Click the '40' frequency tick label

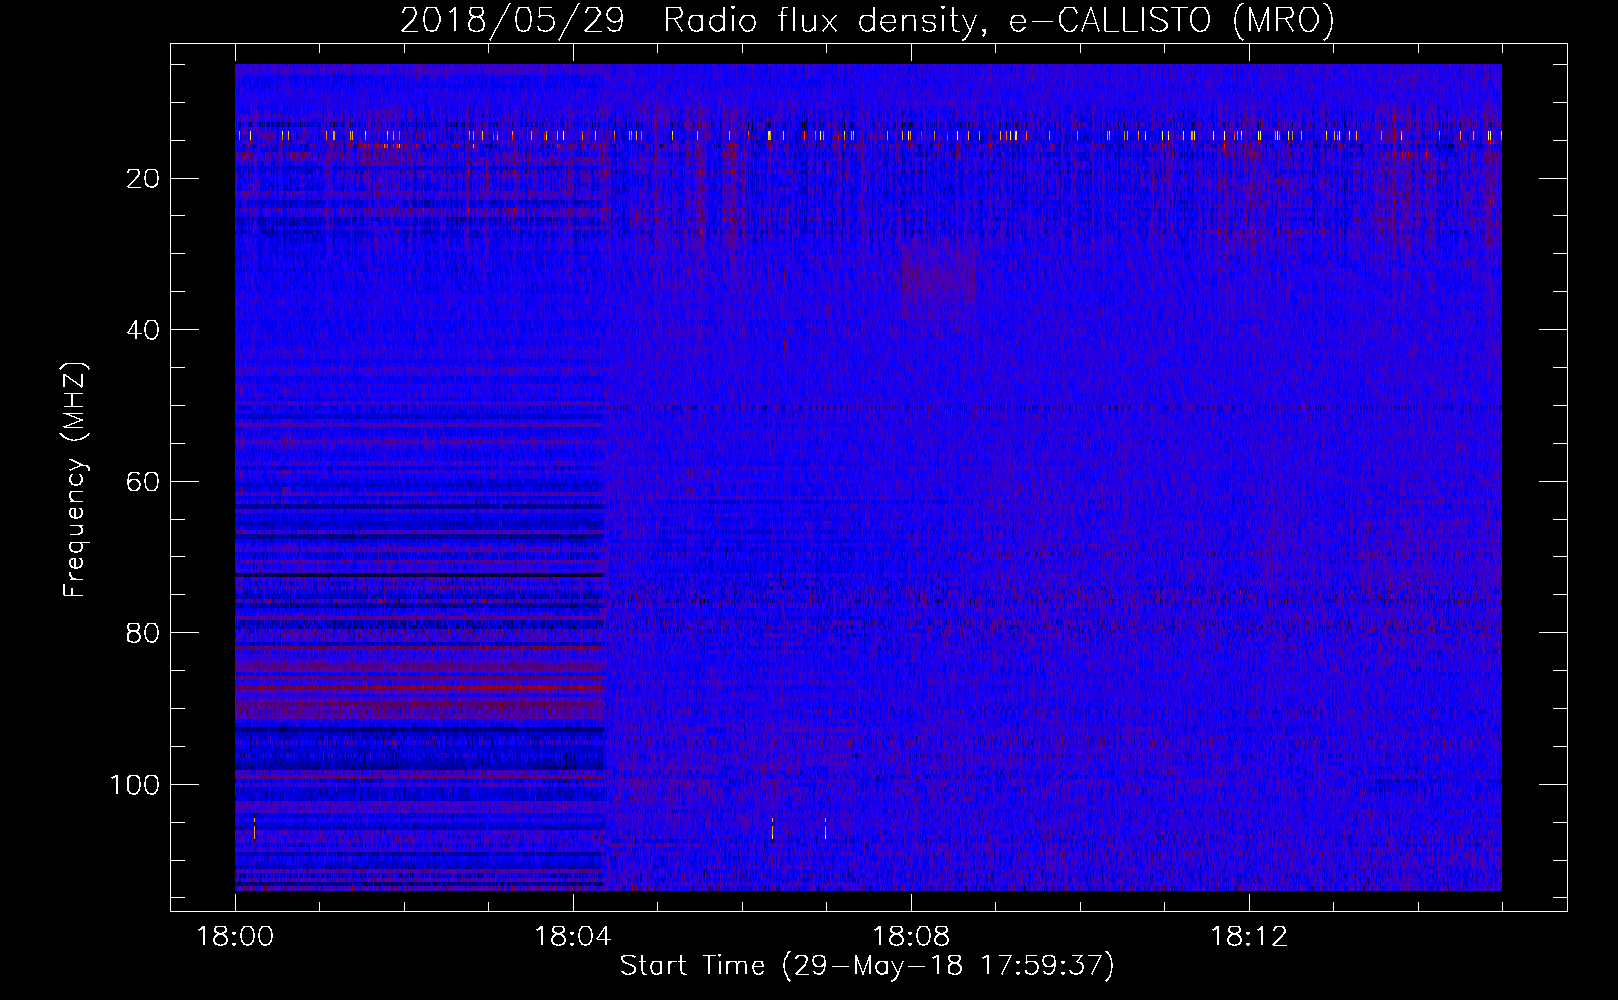pos(143,330)
